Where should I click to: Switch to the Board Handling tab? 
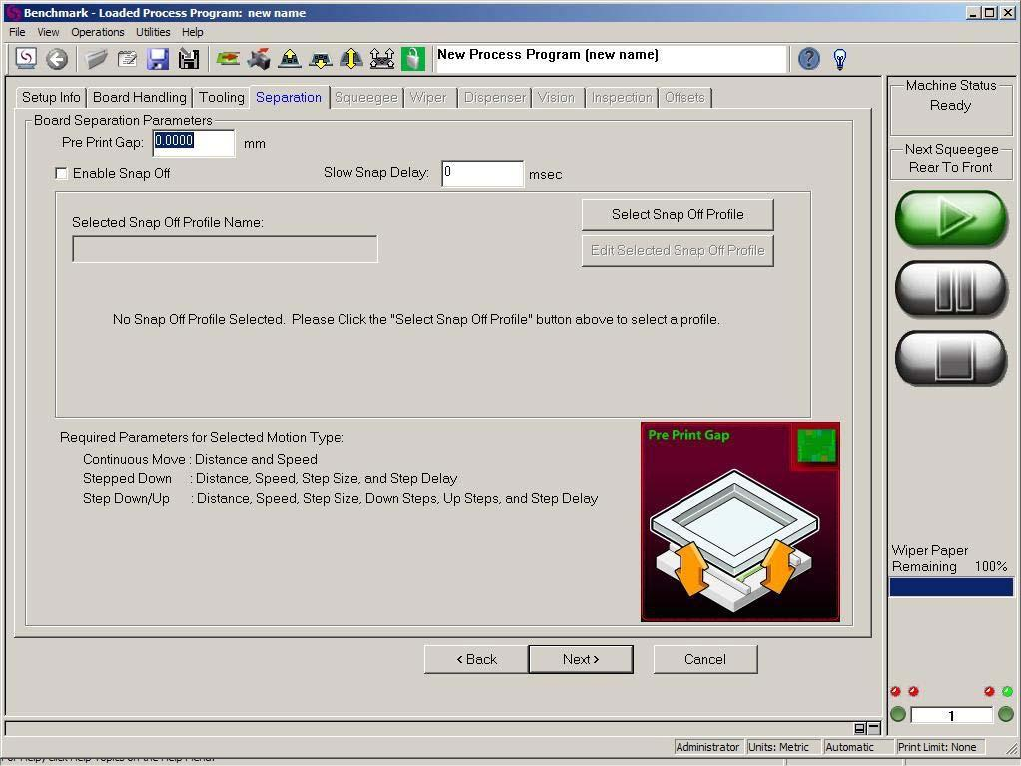click(140, 97)
